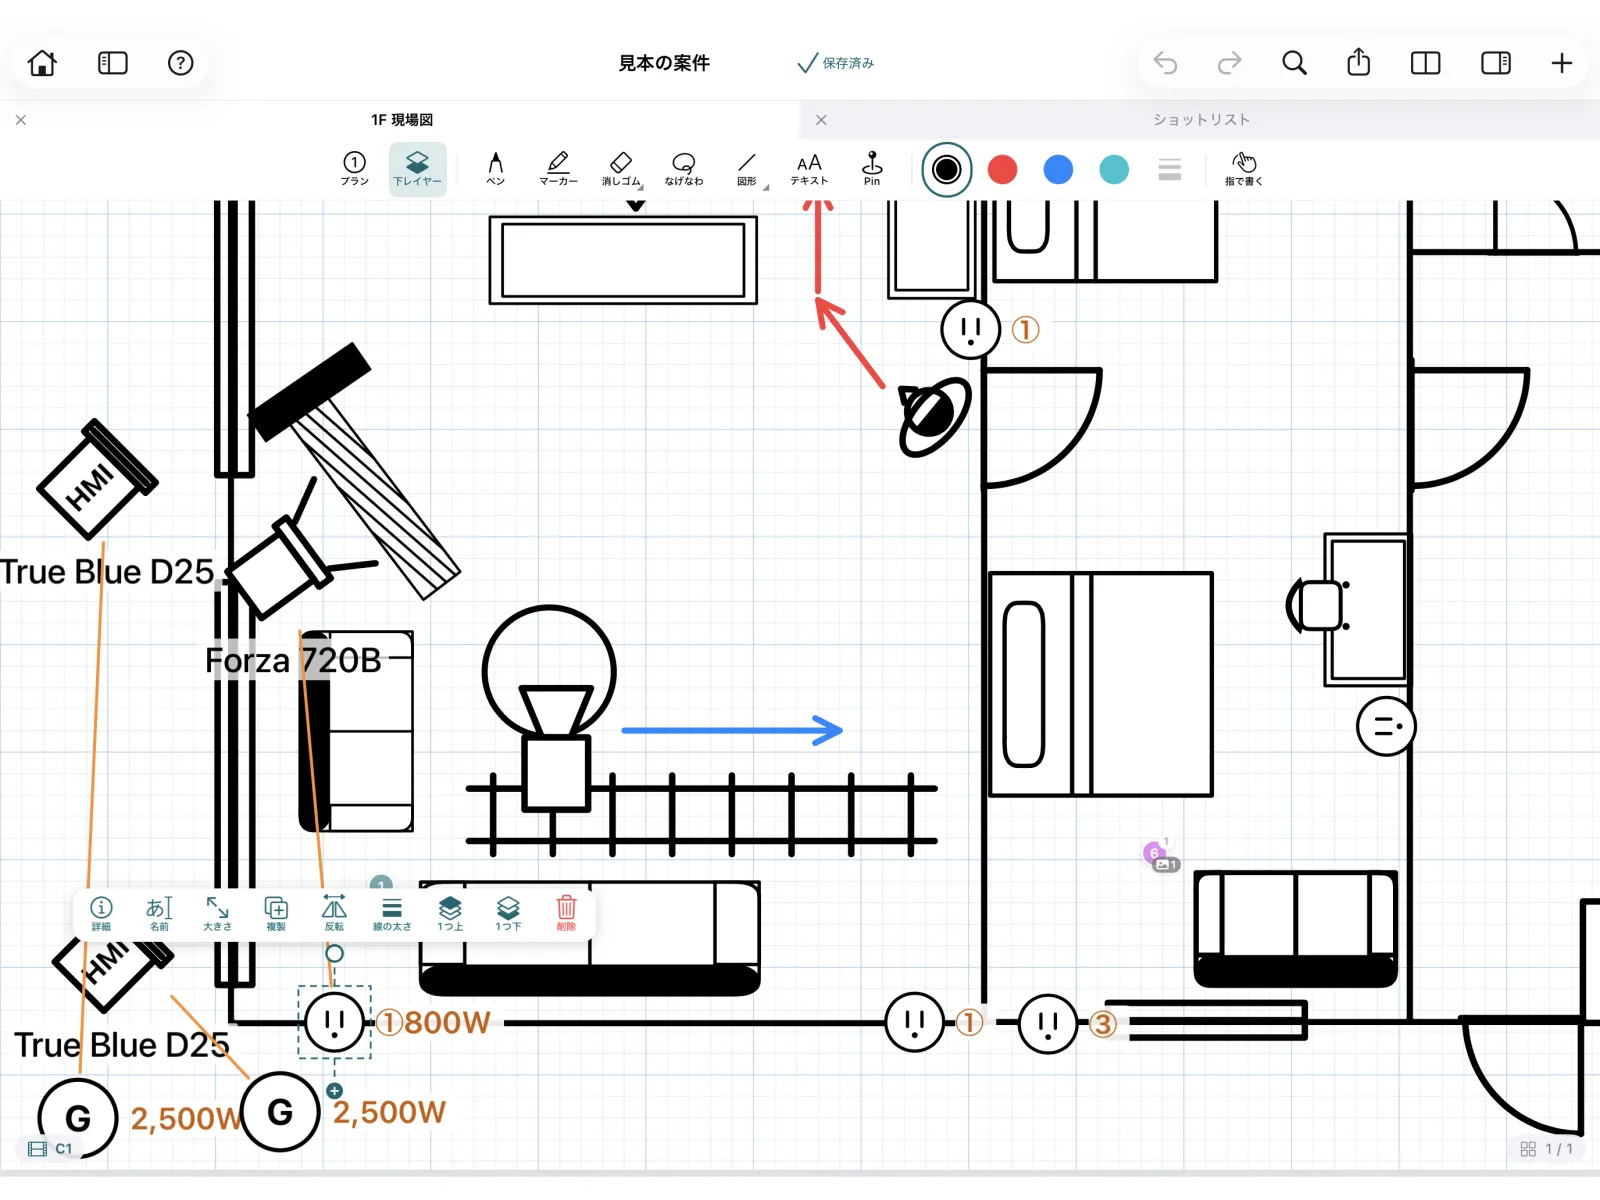Switch to split view layout icon
This screenshot has width=1600, height=1200.
[x=1425, y=63]
